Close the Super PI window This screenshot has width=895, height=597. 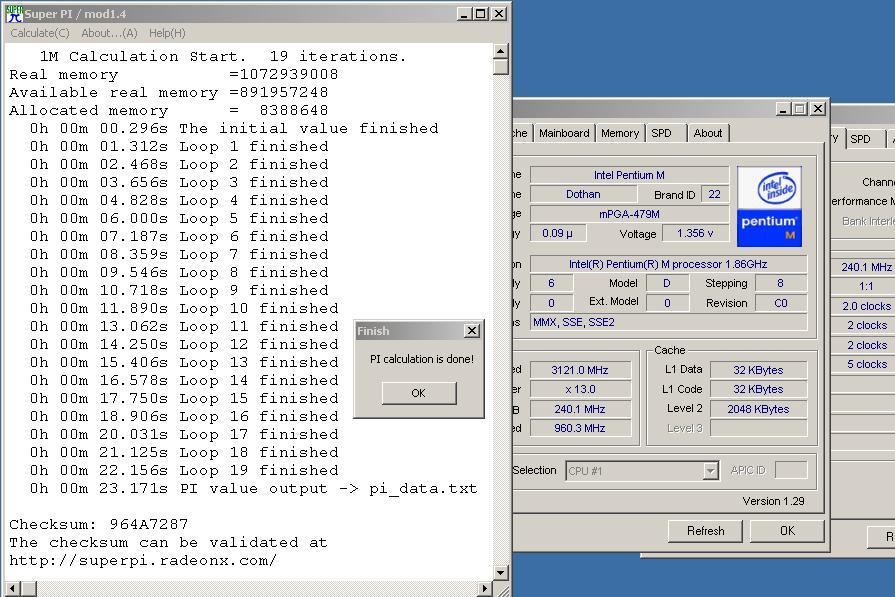[x=499, y=14]
